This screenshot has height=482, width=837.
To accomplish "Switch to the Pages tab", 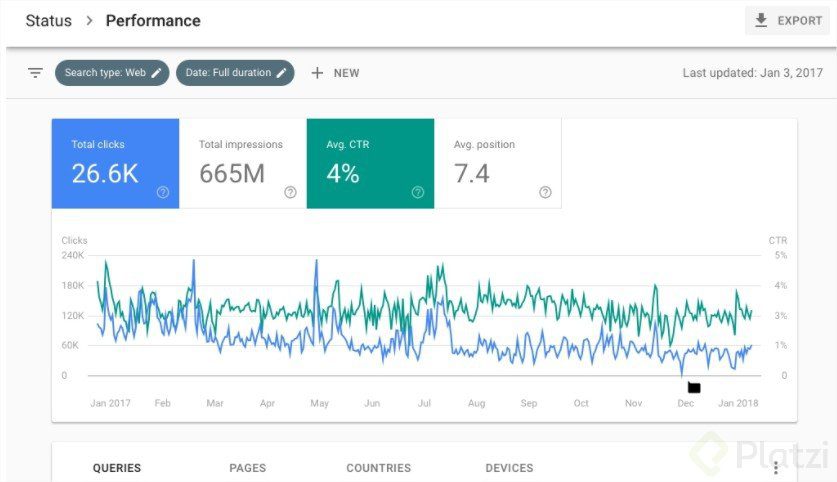I will [x=247, y=468].
